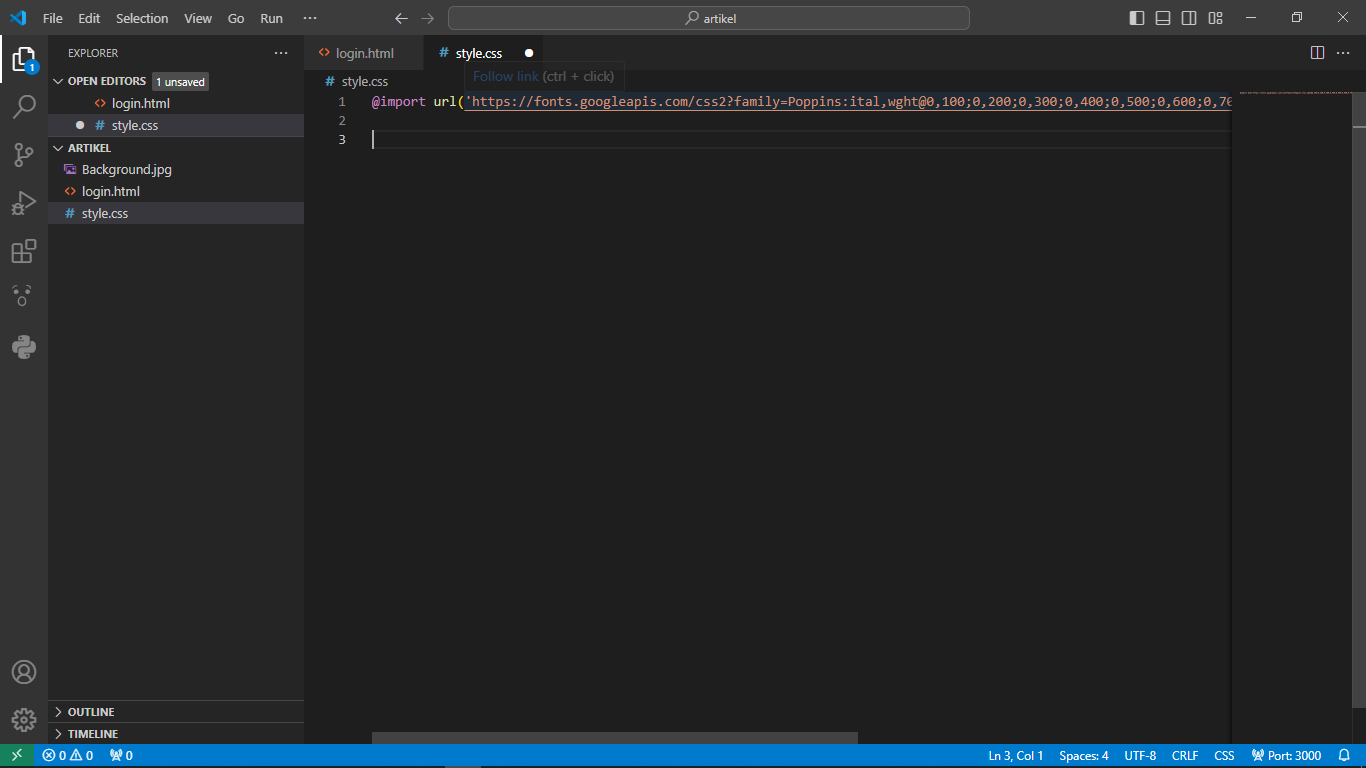The width and height of the screenshot is (1366, 768).
Task: Open the Search view icon
Action: coord(24,107)
